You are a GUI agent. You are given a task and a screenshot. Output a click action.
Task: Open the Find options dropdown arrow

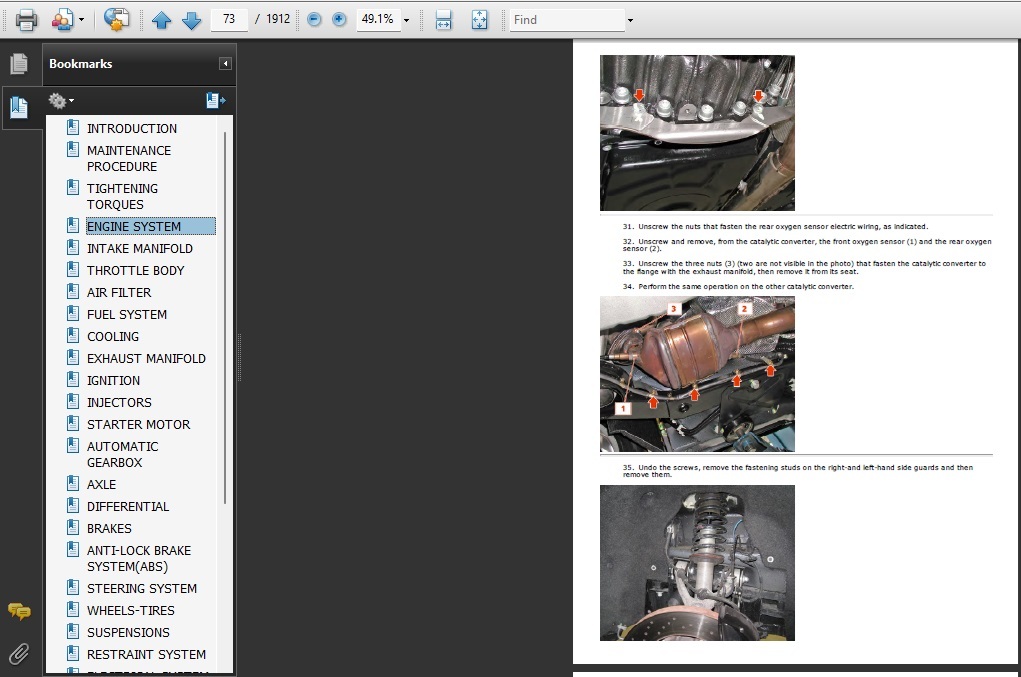(630, 20)
